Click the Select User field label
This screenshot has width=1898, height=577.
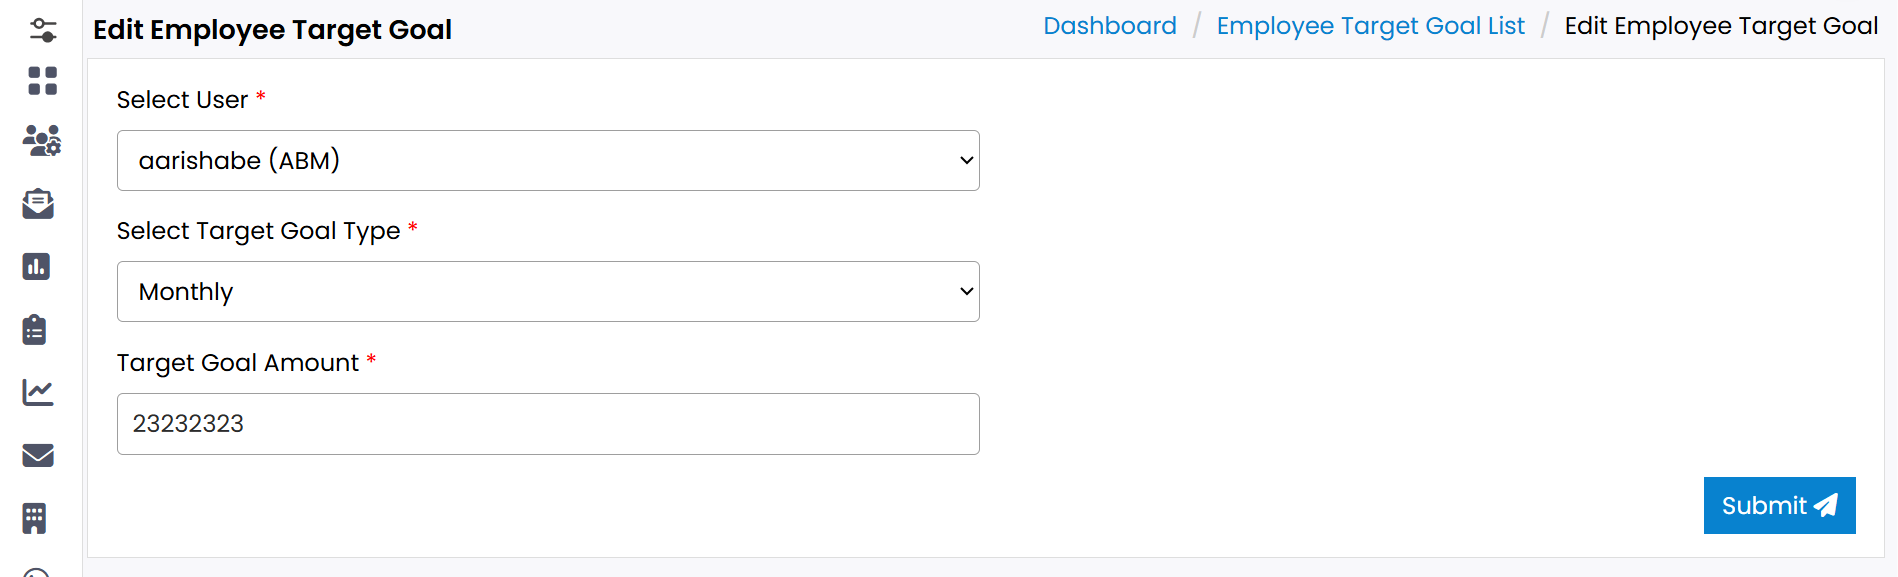coord(182,100)
